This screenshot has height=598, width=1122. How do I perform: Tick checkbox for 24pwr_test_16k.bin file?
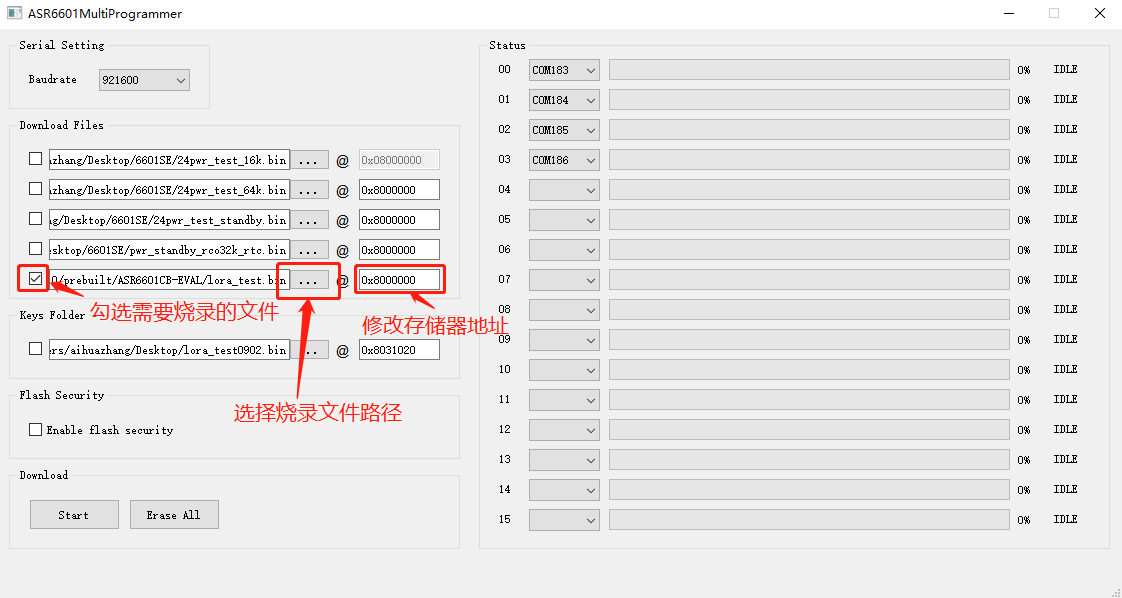(x=35, y=159)
